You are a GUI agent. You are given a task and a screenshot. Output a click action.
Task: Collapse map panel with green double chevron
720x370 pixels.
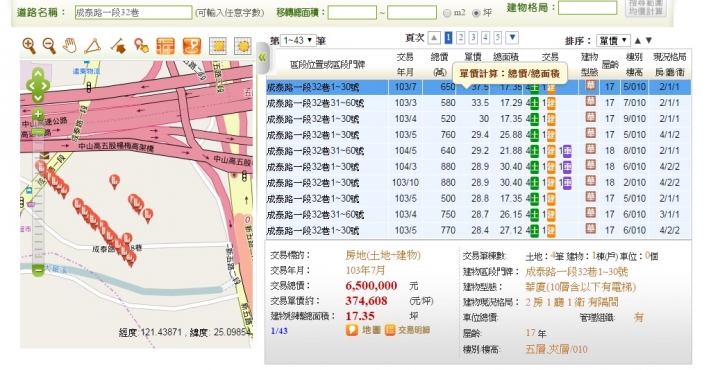click(263, 57)
